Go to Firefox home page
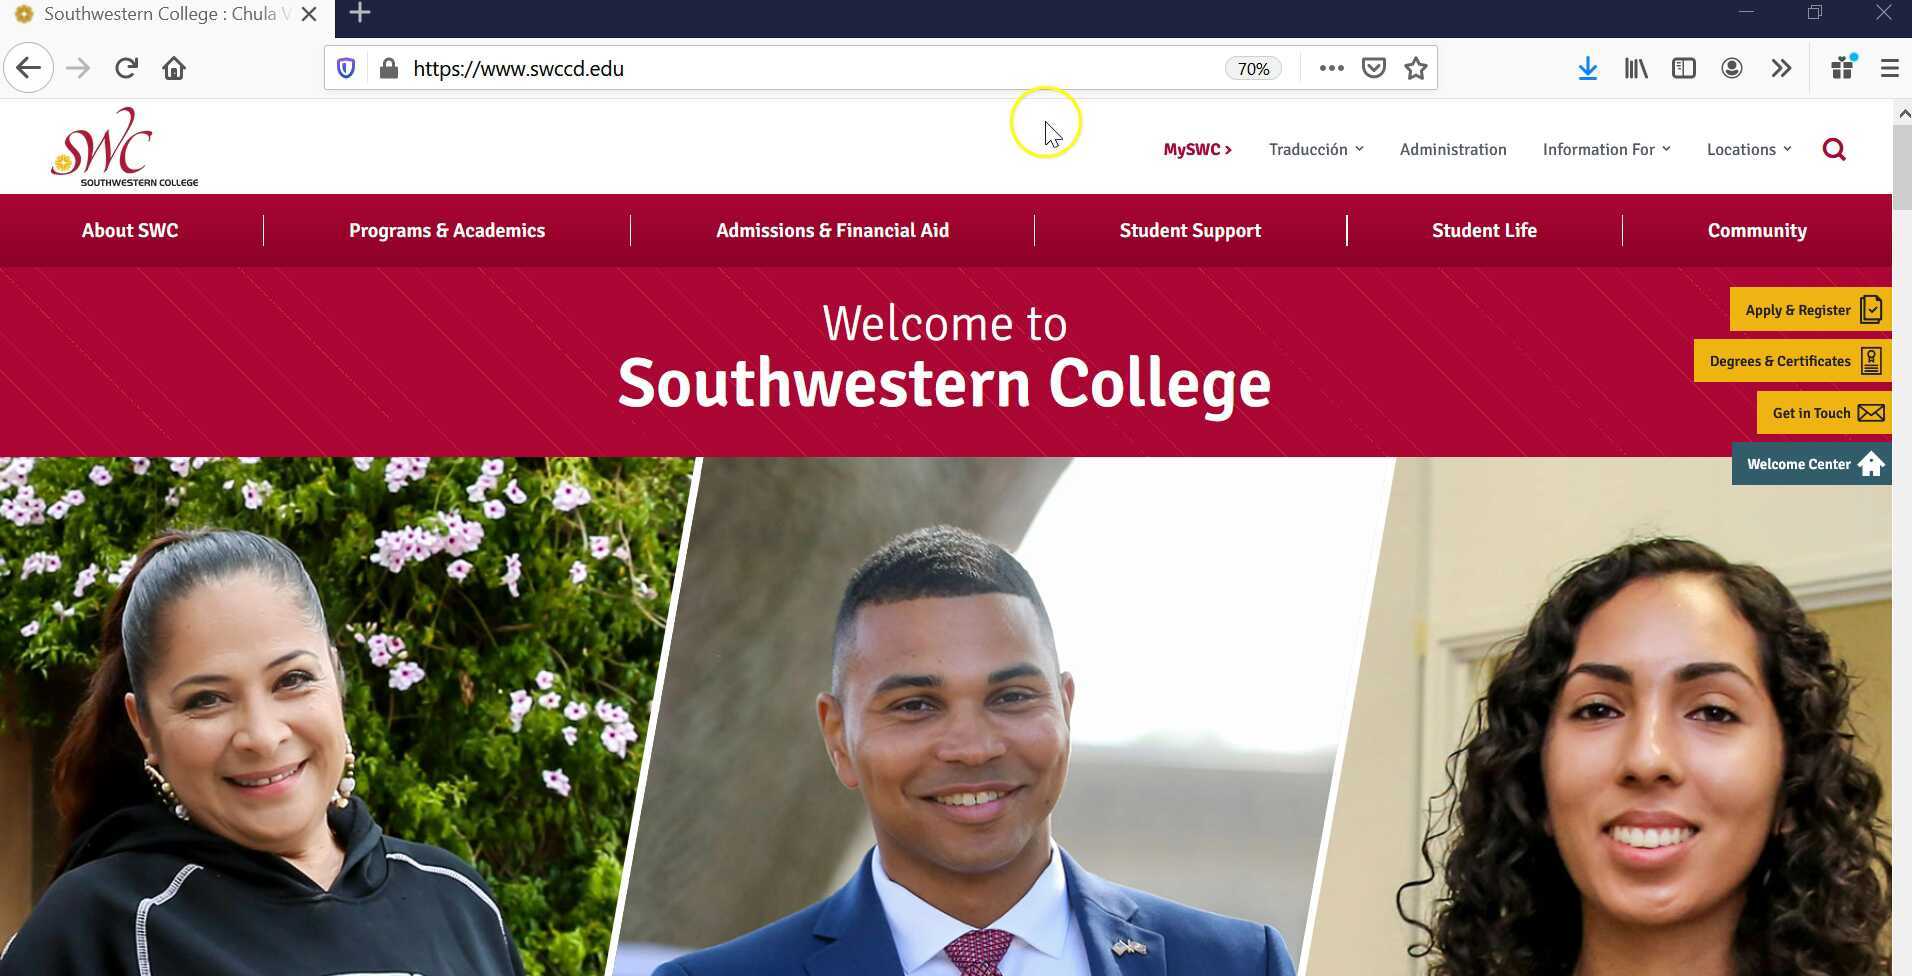This screenshot has width=1912, height=976. point(174,69)
